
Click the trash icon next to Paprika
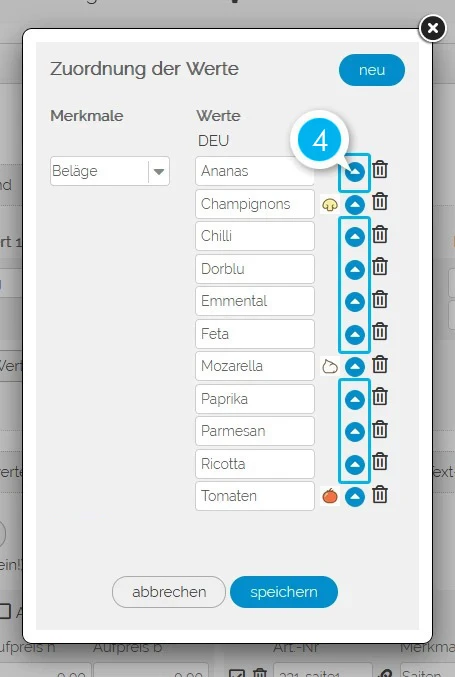click(x=380, y=397)
